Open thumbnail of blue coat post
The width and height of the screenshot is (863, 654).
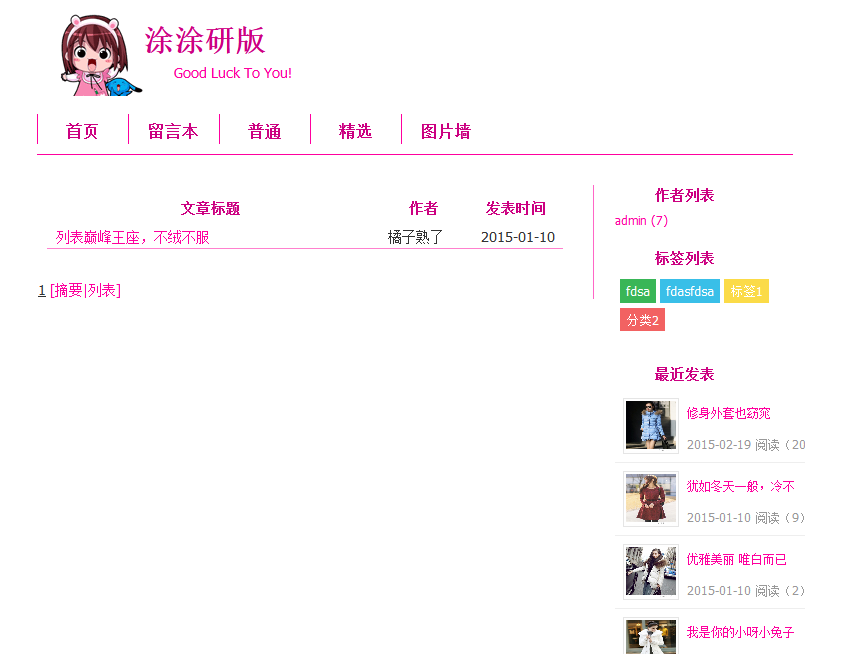tap(651, 426)
